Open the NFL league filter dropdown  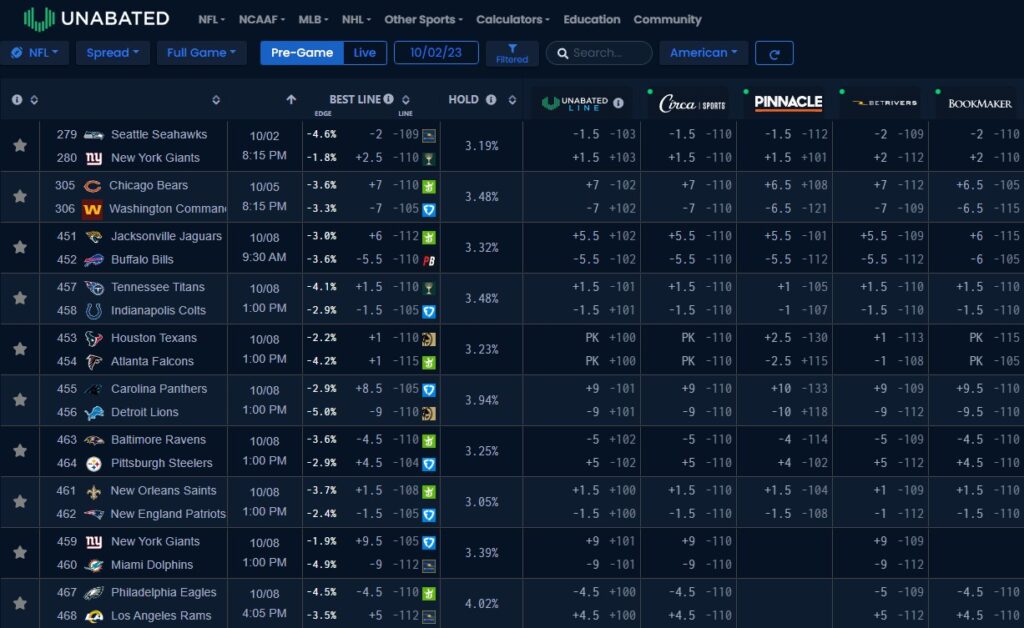click(35, 53)
